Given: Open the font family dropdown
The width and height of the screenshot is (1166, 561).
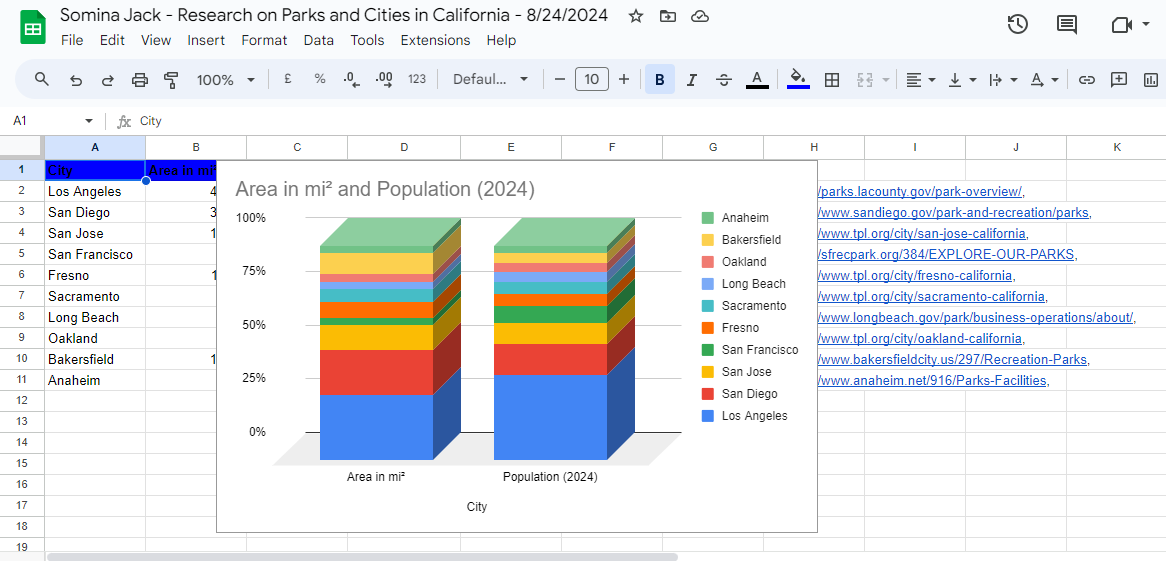Looking at the screenshot, I should (x=491, y=80).
